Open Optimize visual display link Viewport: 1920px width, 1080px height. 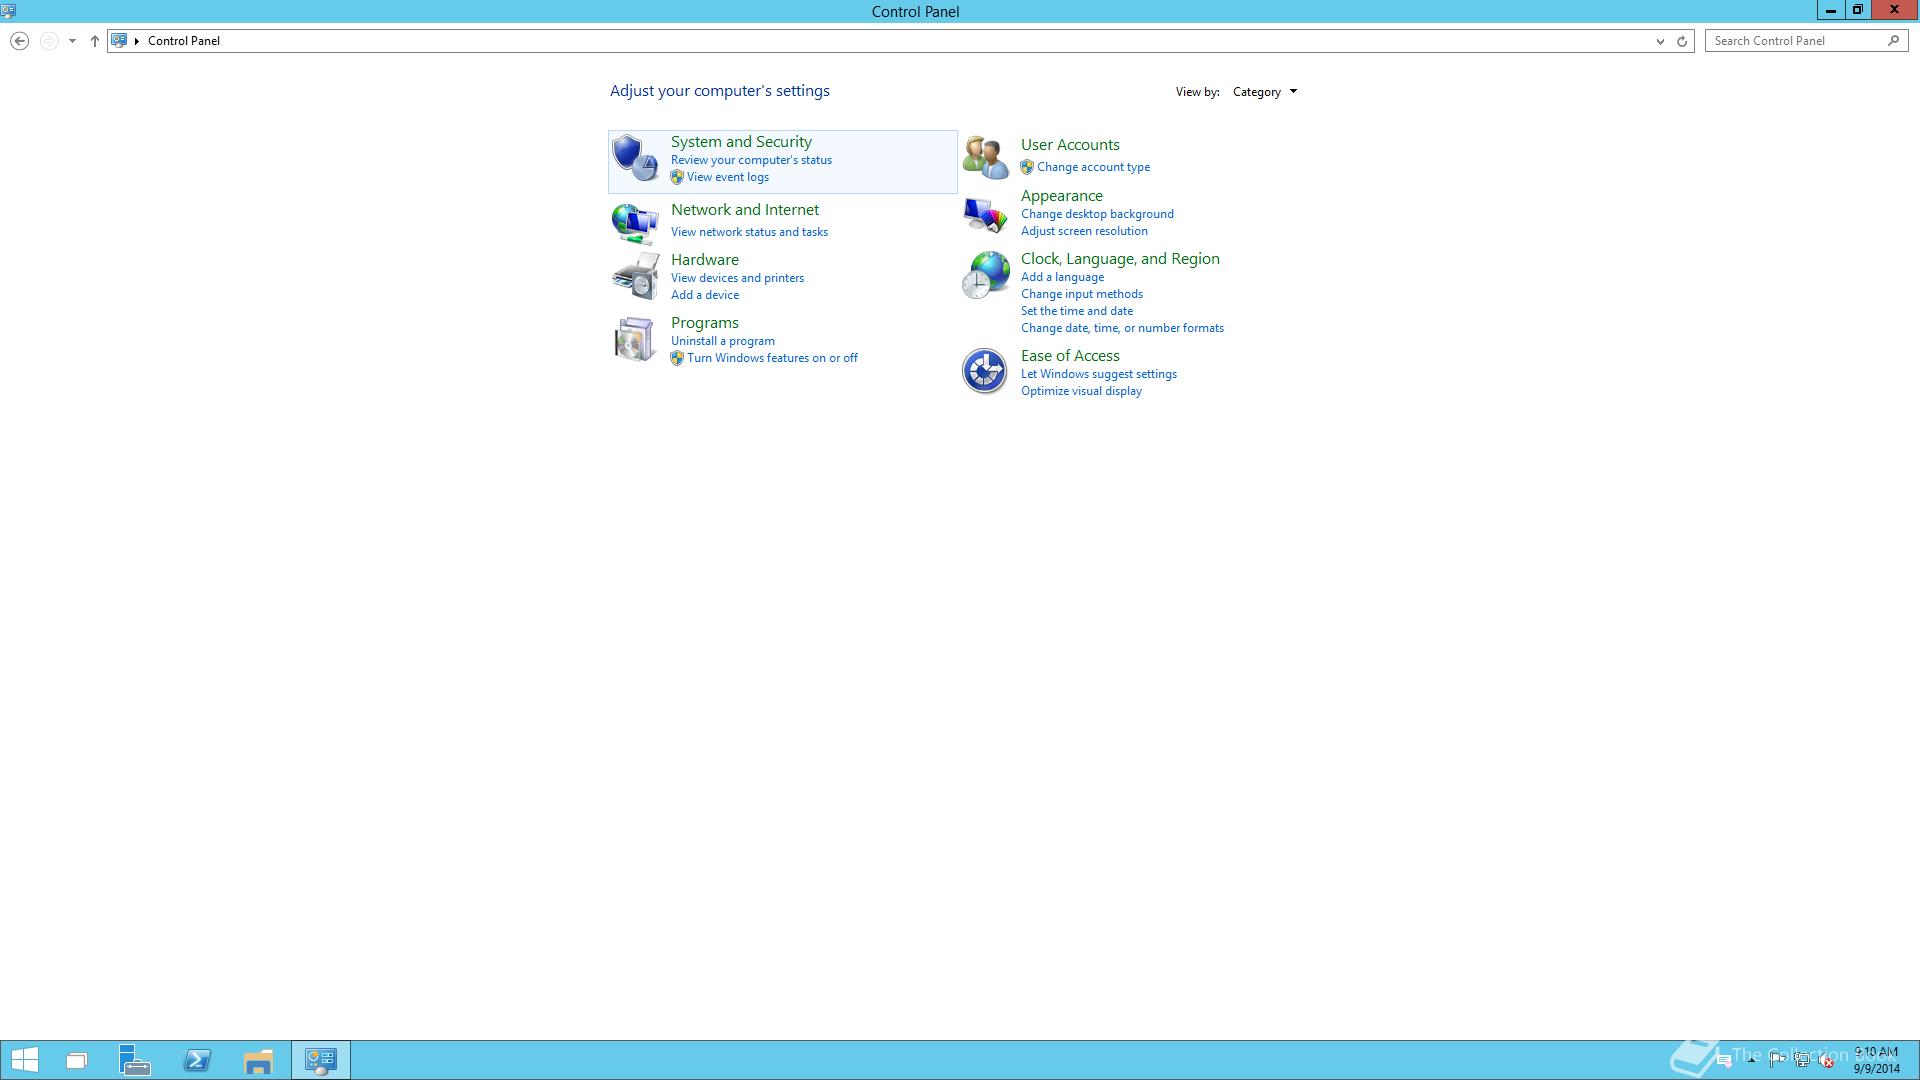(x=1081, y=391)
